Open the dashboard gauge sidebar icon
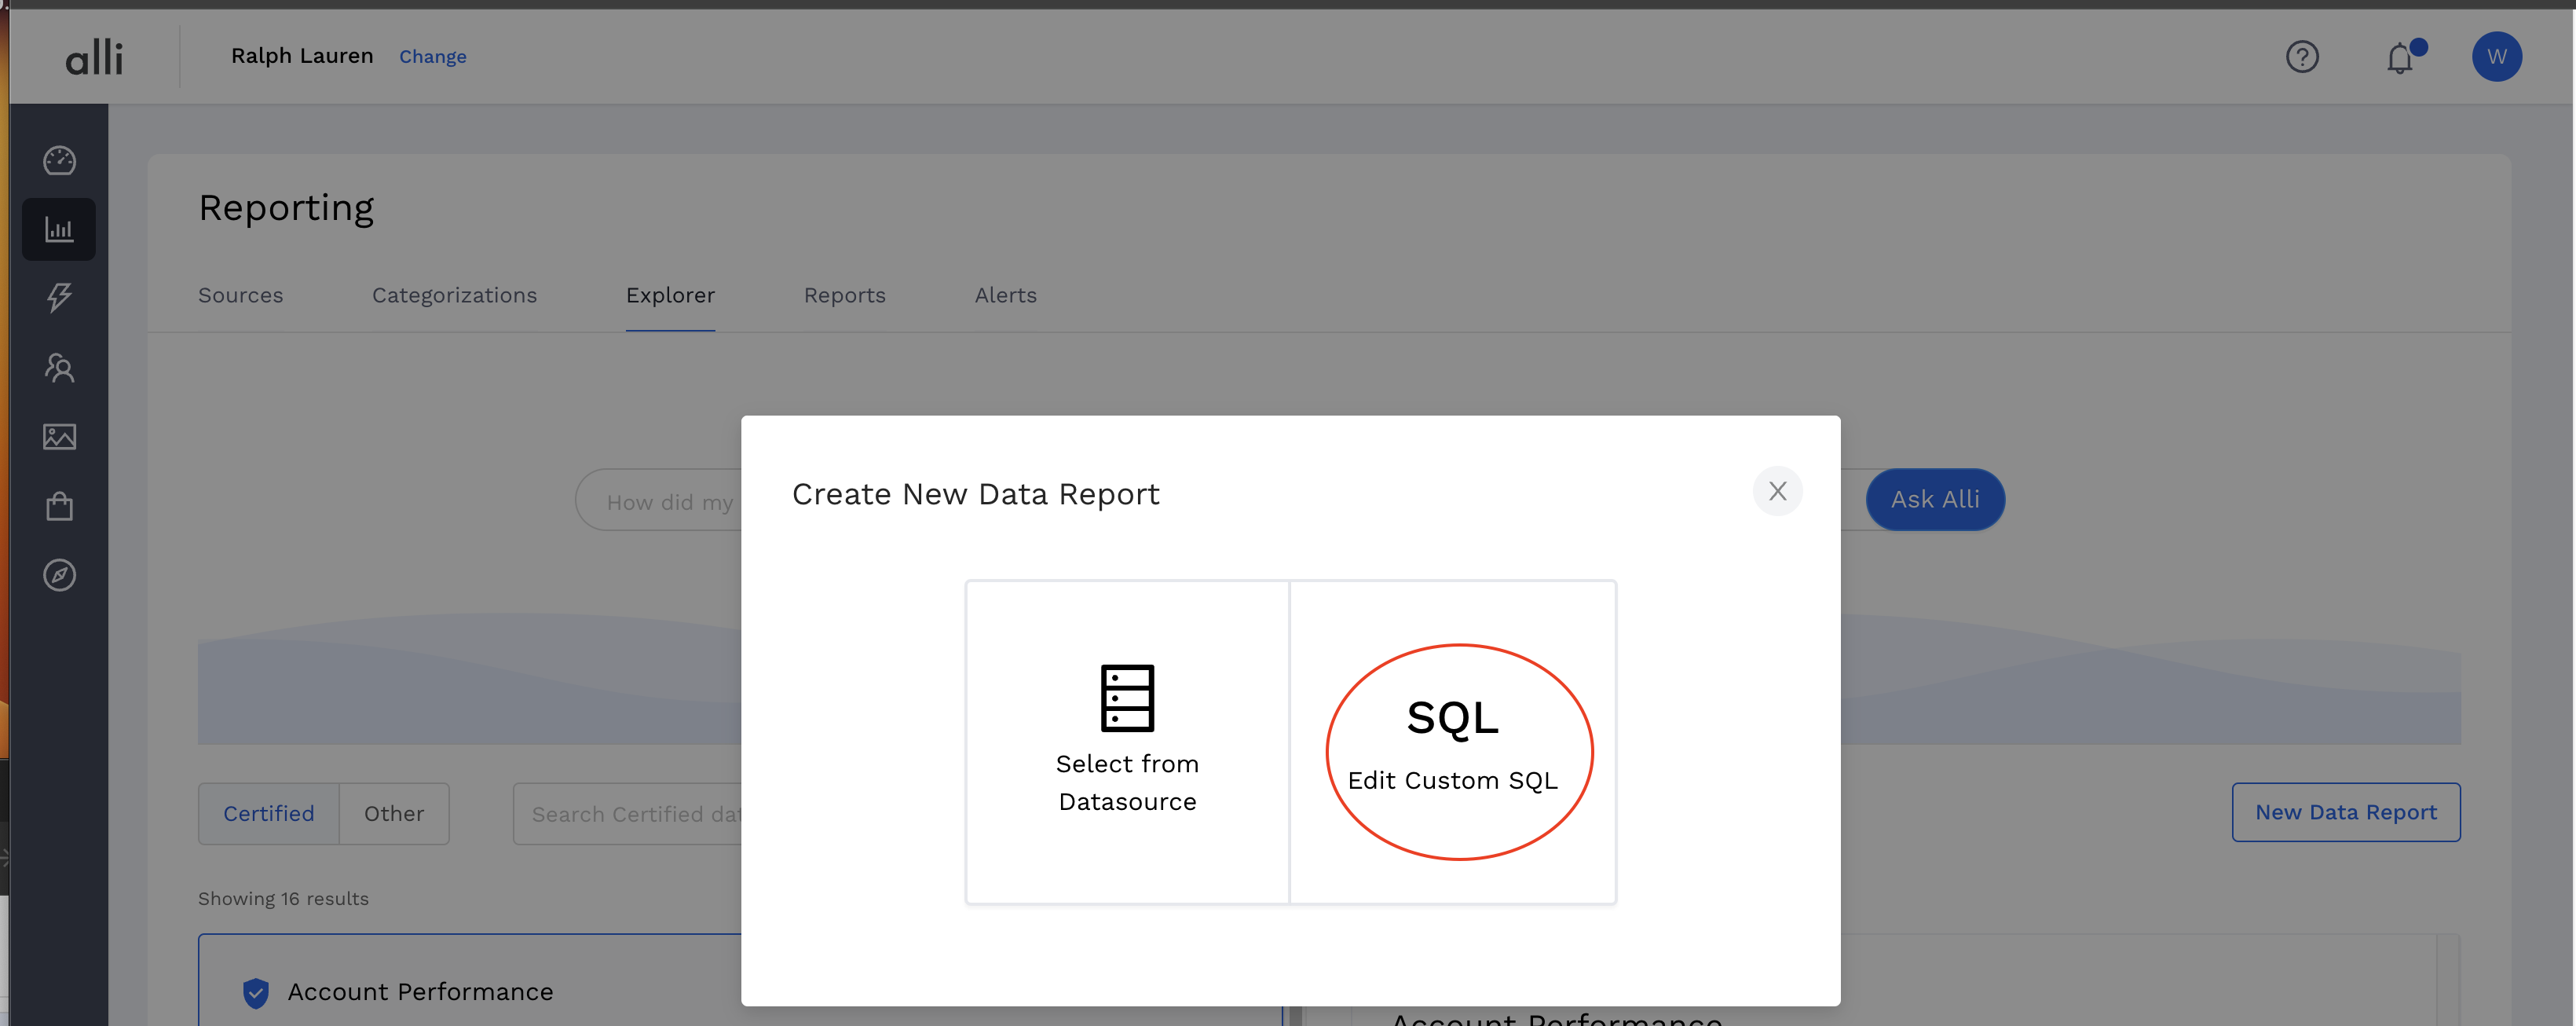The image size is (2576, 1026). pyautogui.click(x=59, y=160)
